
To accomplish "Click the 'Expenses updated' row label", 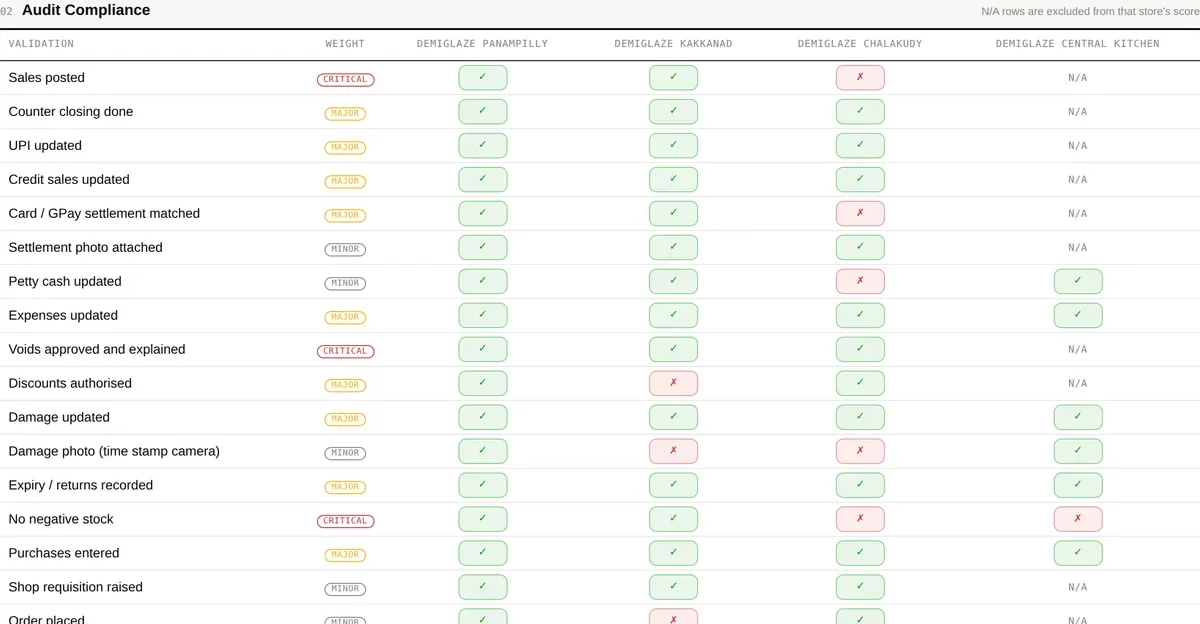I will tap(63, 316).
